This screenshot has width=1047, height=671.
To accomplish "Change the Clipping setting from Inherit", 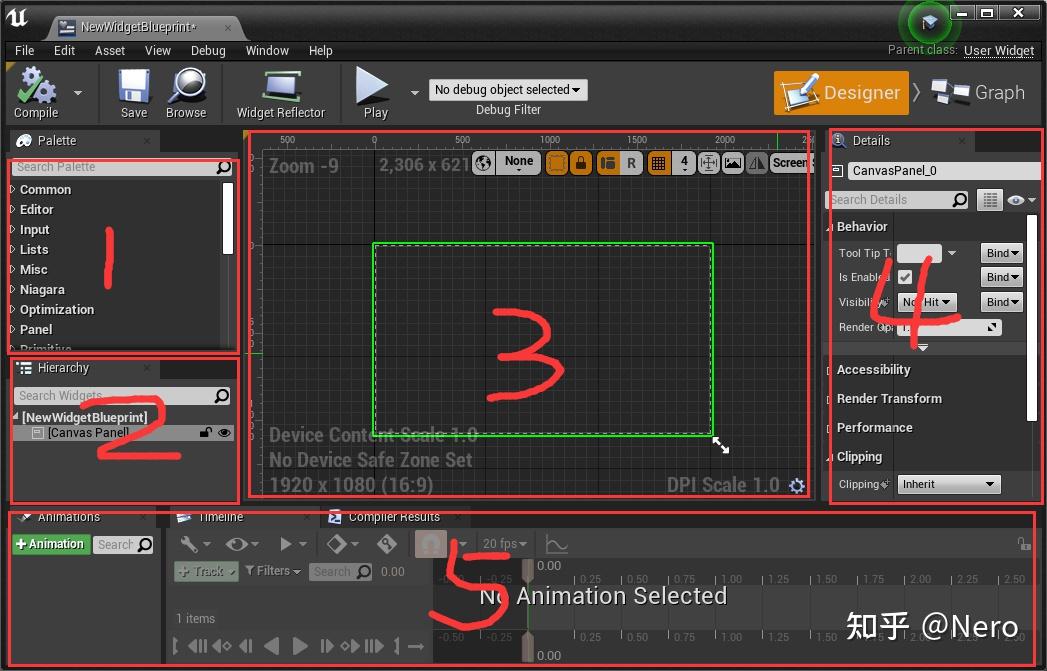I will coord(948,484).
